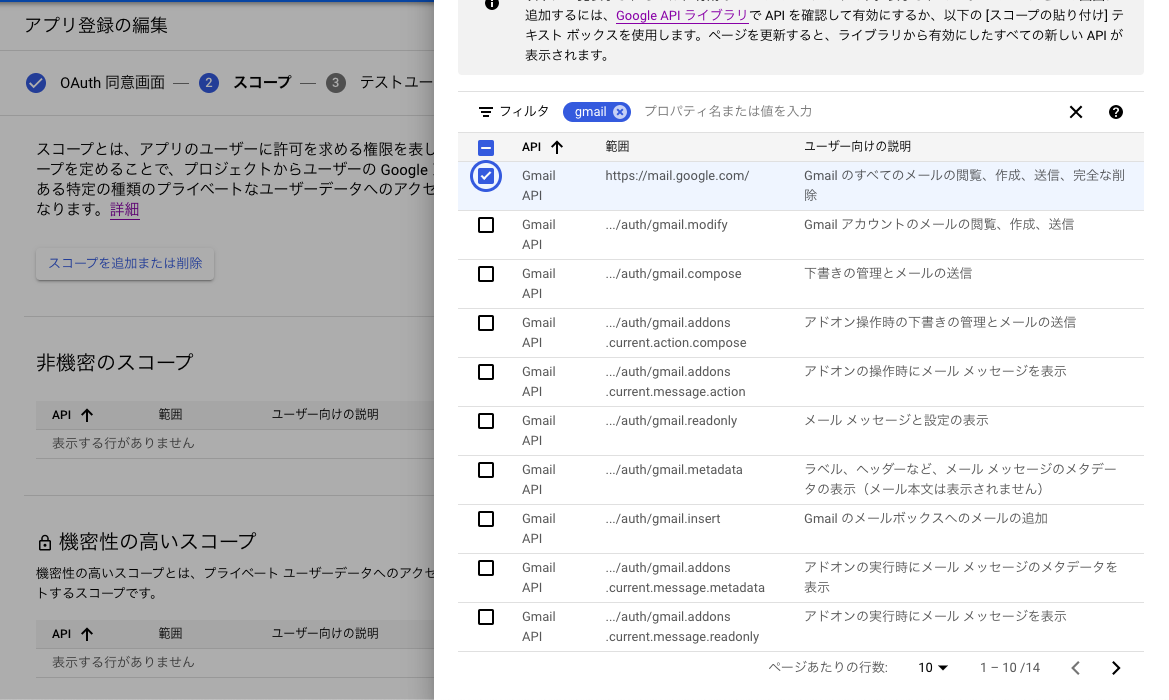Check the gmail.addons.current.message.metadata scope
This screenshot has height=700, width=1169.
click(485, 568)
